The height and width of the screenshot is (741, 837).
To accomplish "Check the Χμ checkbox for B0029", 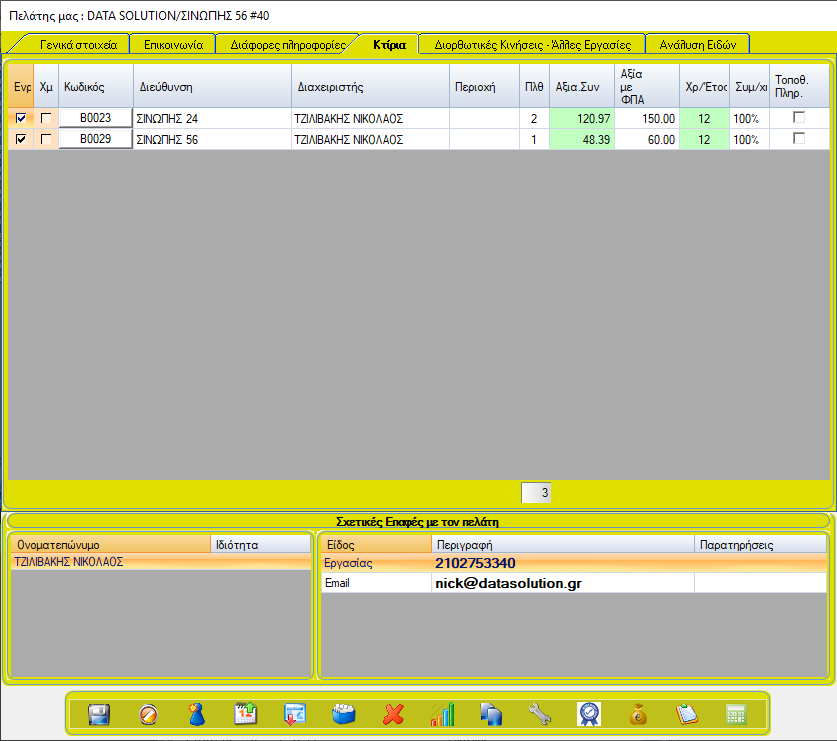I will point(46,140).
